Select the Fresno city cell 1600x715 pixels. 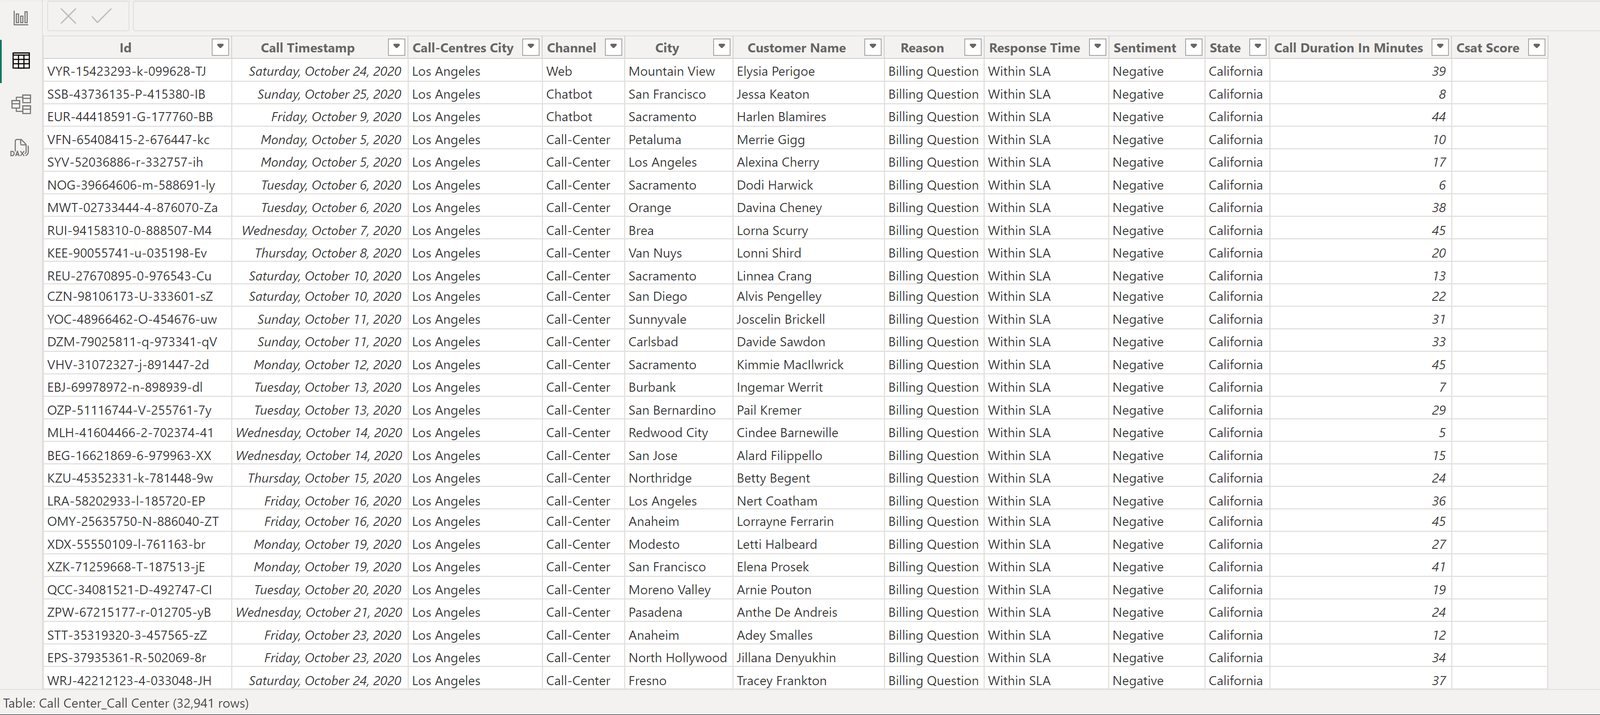[x=647, y=681]
